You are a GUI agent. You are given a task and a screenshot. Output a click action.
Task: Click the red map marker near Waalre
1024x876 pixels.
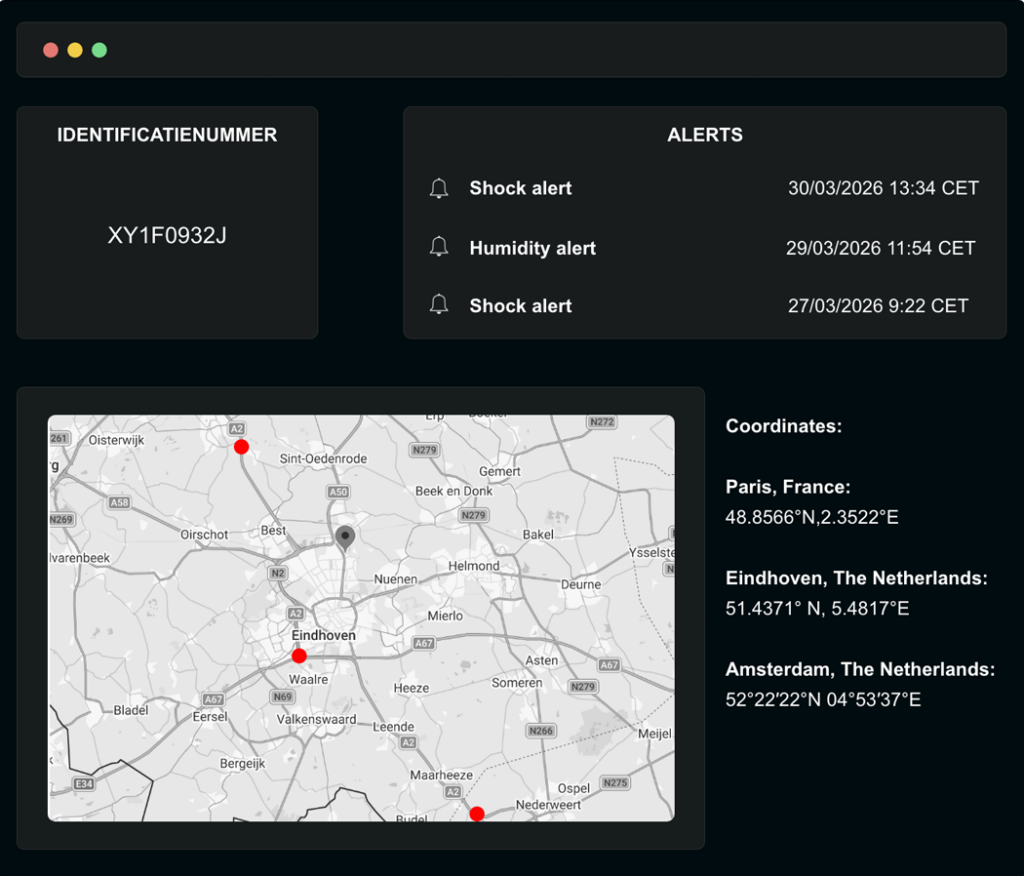299,656
